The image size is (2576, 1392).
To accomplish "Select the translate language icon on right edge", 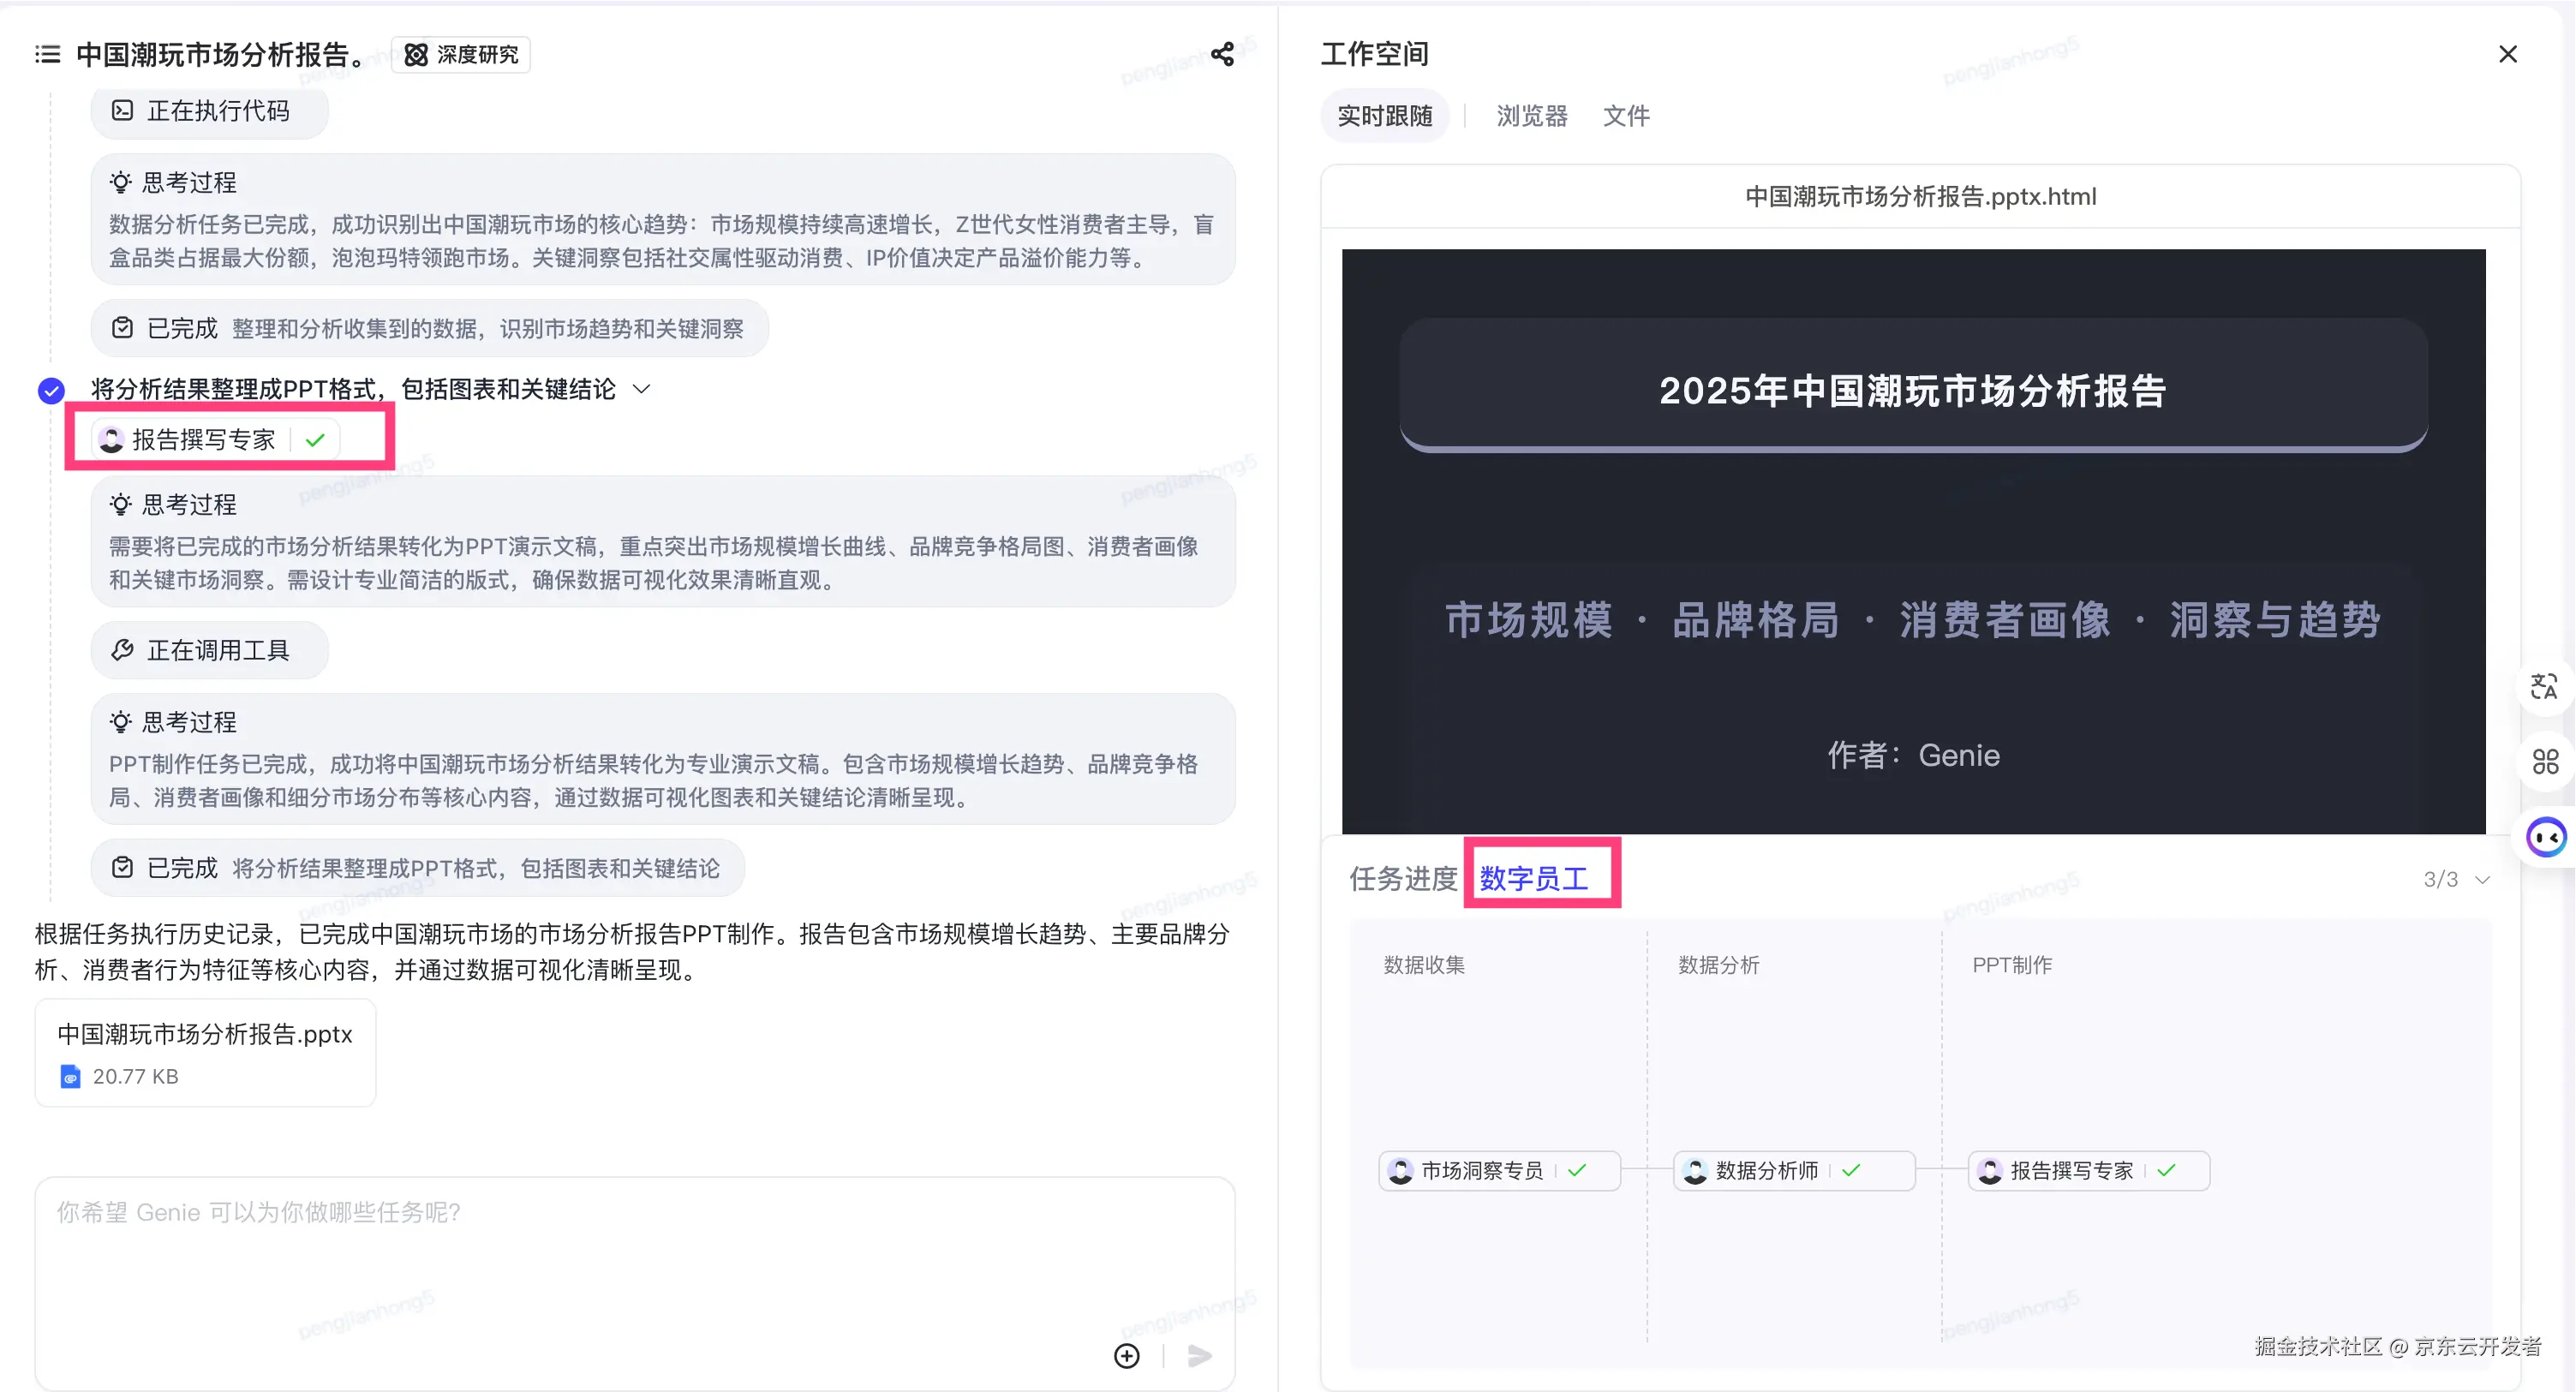I will pos(2547,686).
